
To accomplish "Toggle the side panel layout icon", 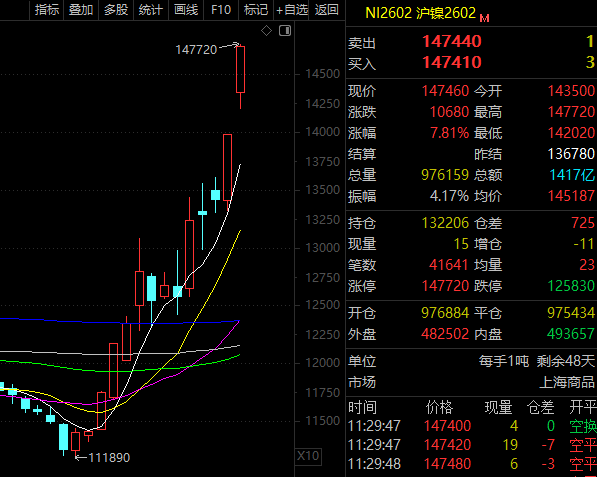I will coord(285,30).
